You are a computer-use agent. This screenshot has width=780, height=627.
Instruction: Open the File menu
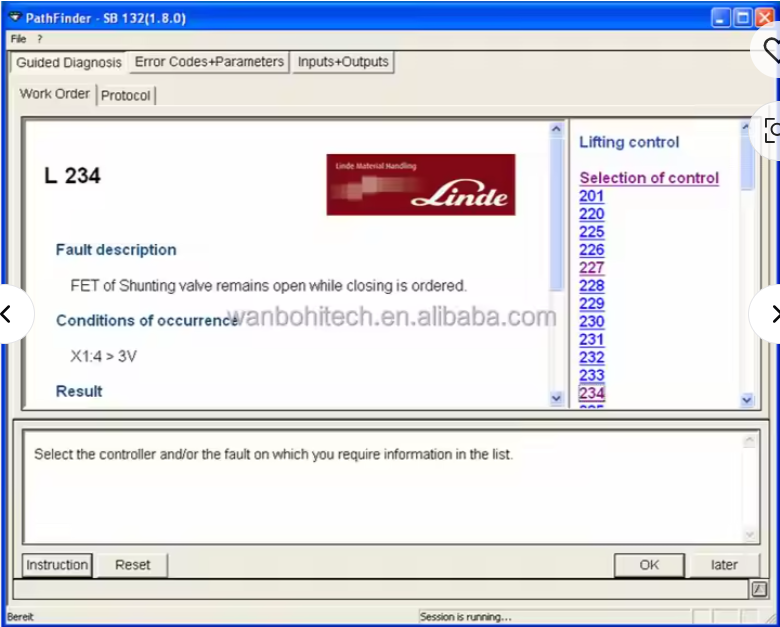(x=18, y=39)
